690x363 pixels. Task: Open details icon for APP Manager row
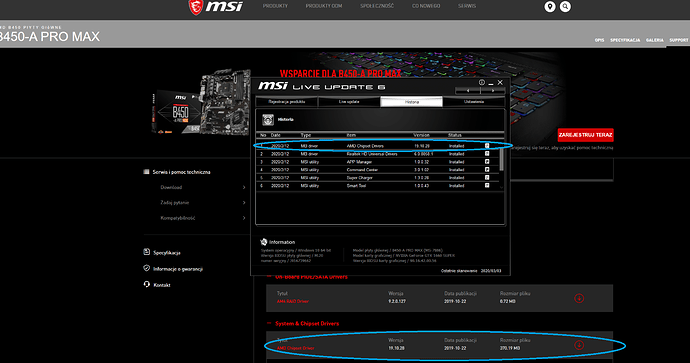click(x=487, y=161)
